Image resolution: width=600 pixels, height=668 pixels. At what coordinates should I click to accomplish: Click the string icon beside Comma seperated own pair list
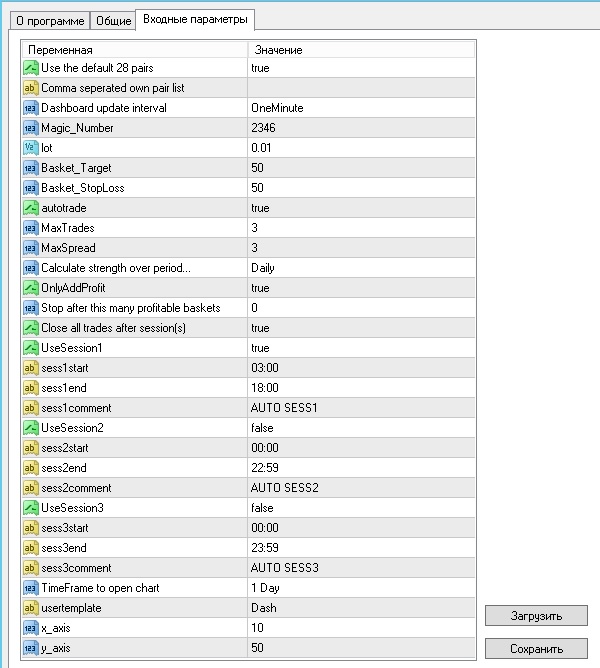click(31, 88)
